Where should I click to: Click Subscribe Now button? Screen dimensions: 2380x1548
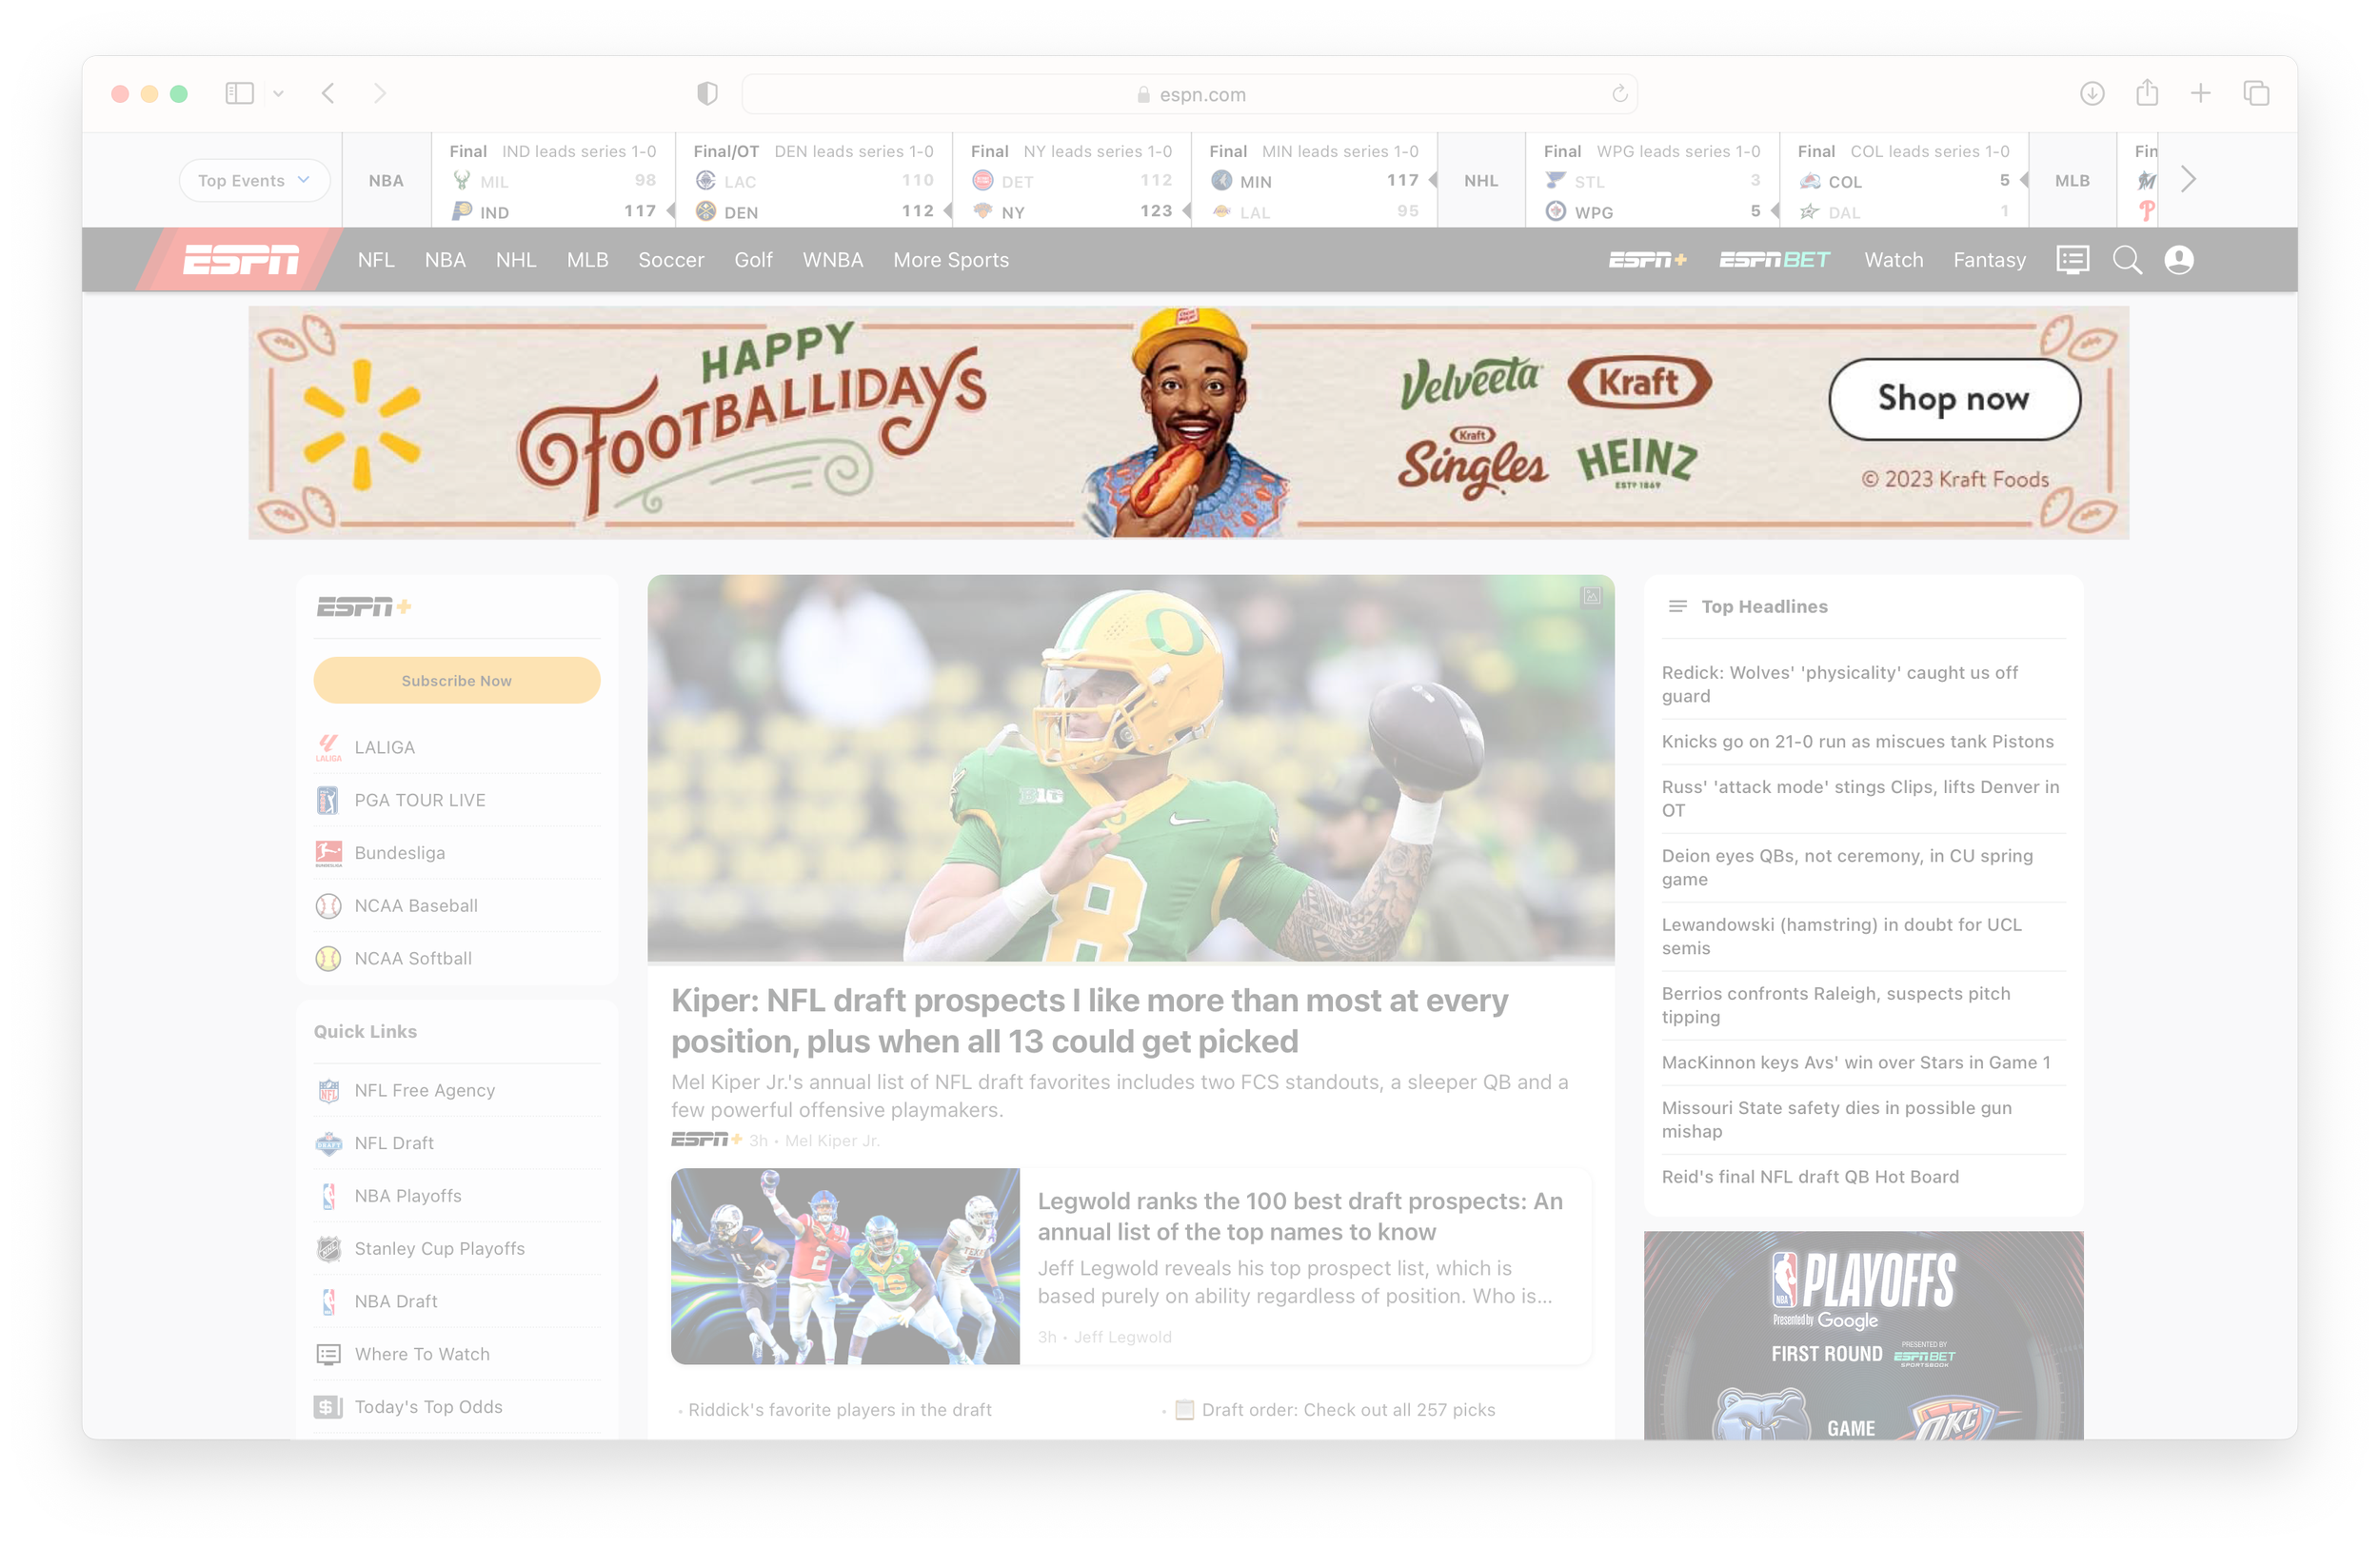(457, 680)
